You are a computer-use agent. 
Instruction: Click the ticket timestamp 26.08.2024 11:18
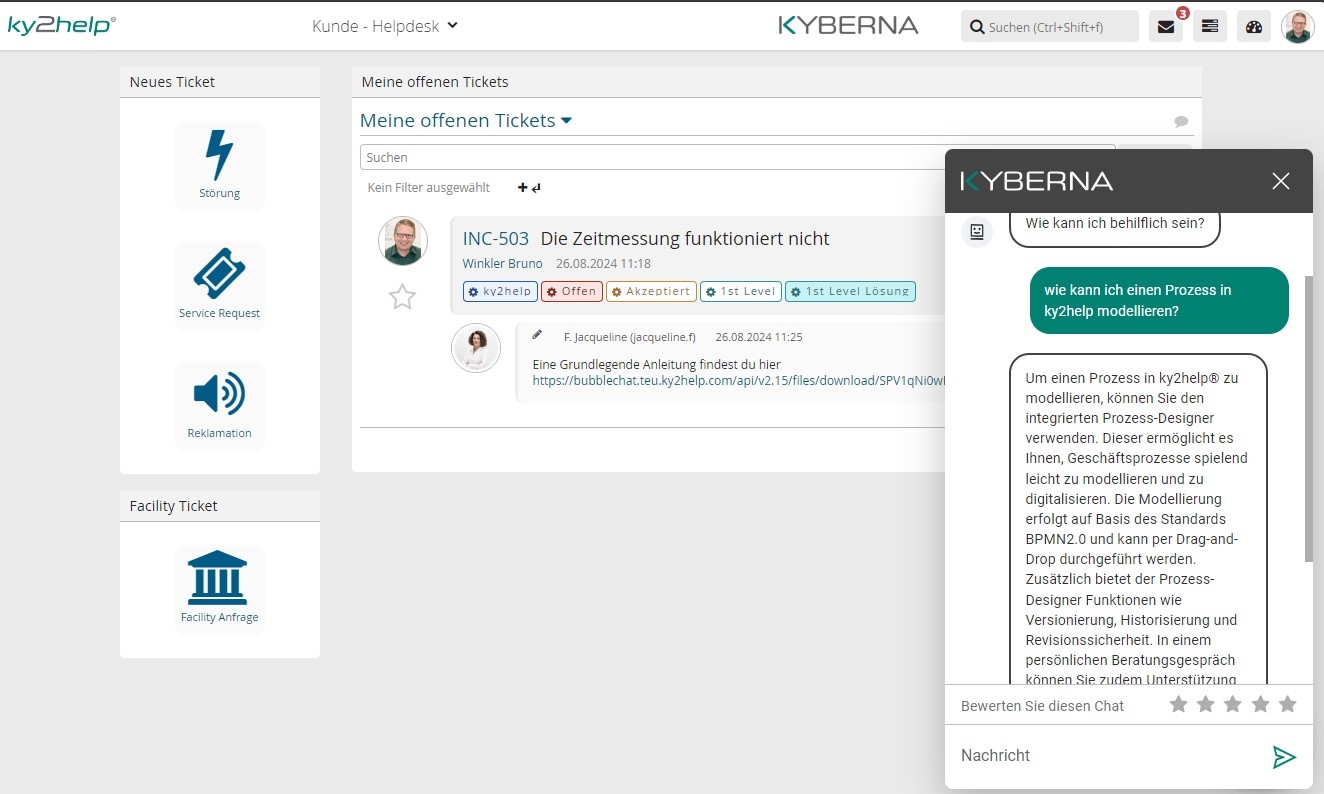click(603, 264)
